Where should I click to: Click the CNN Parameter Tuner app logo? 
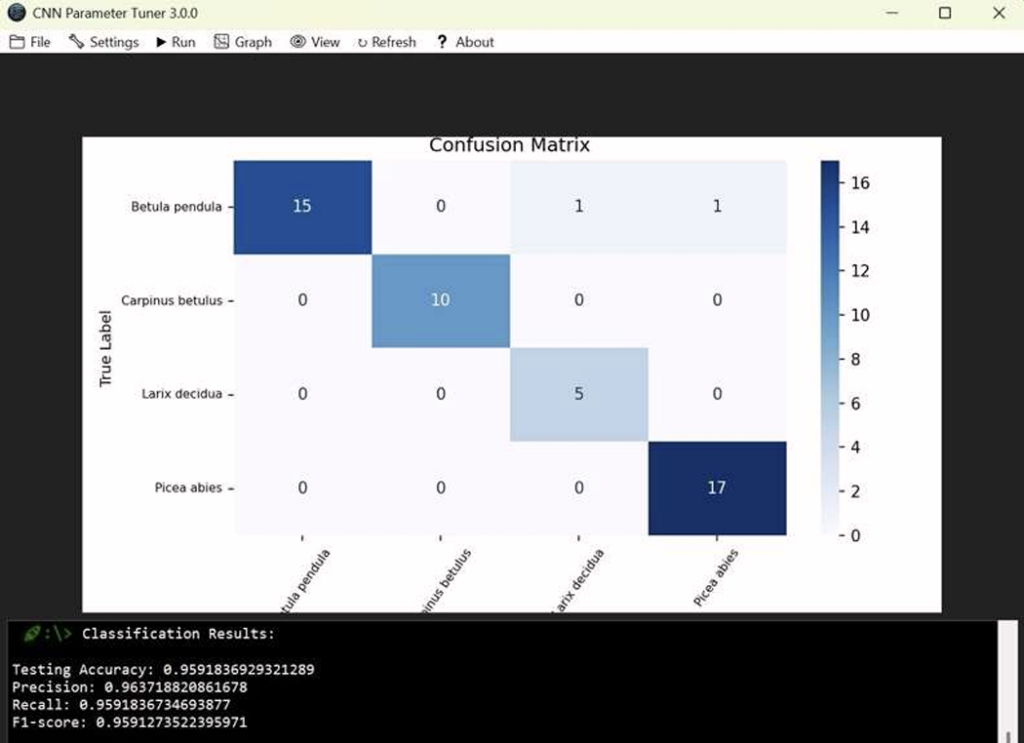(x=16, y=13)
